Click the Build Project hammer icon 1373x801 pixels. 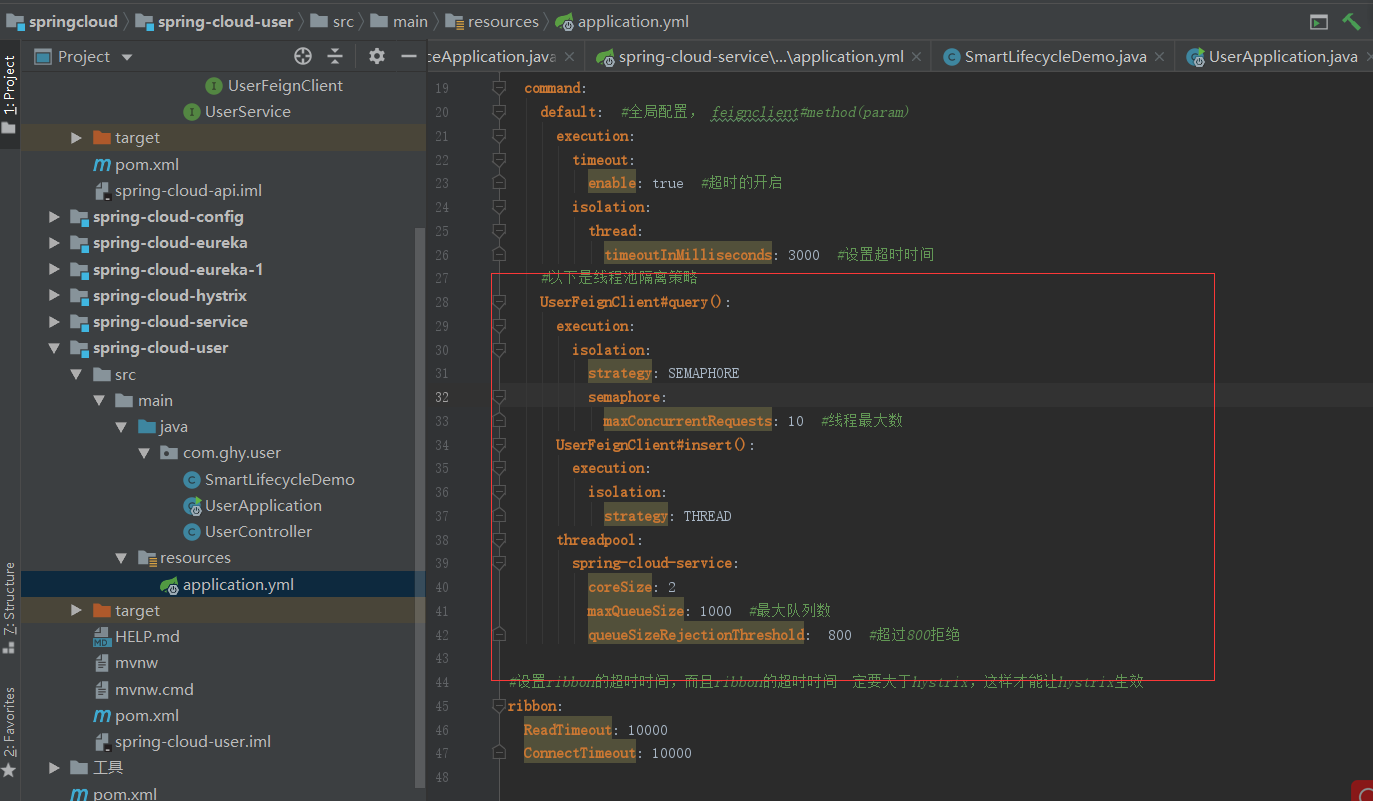[1352, 21]
